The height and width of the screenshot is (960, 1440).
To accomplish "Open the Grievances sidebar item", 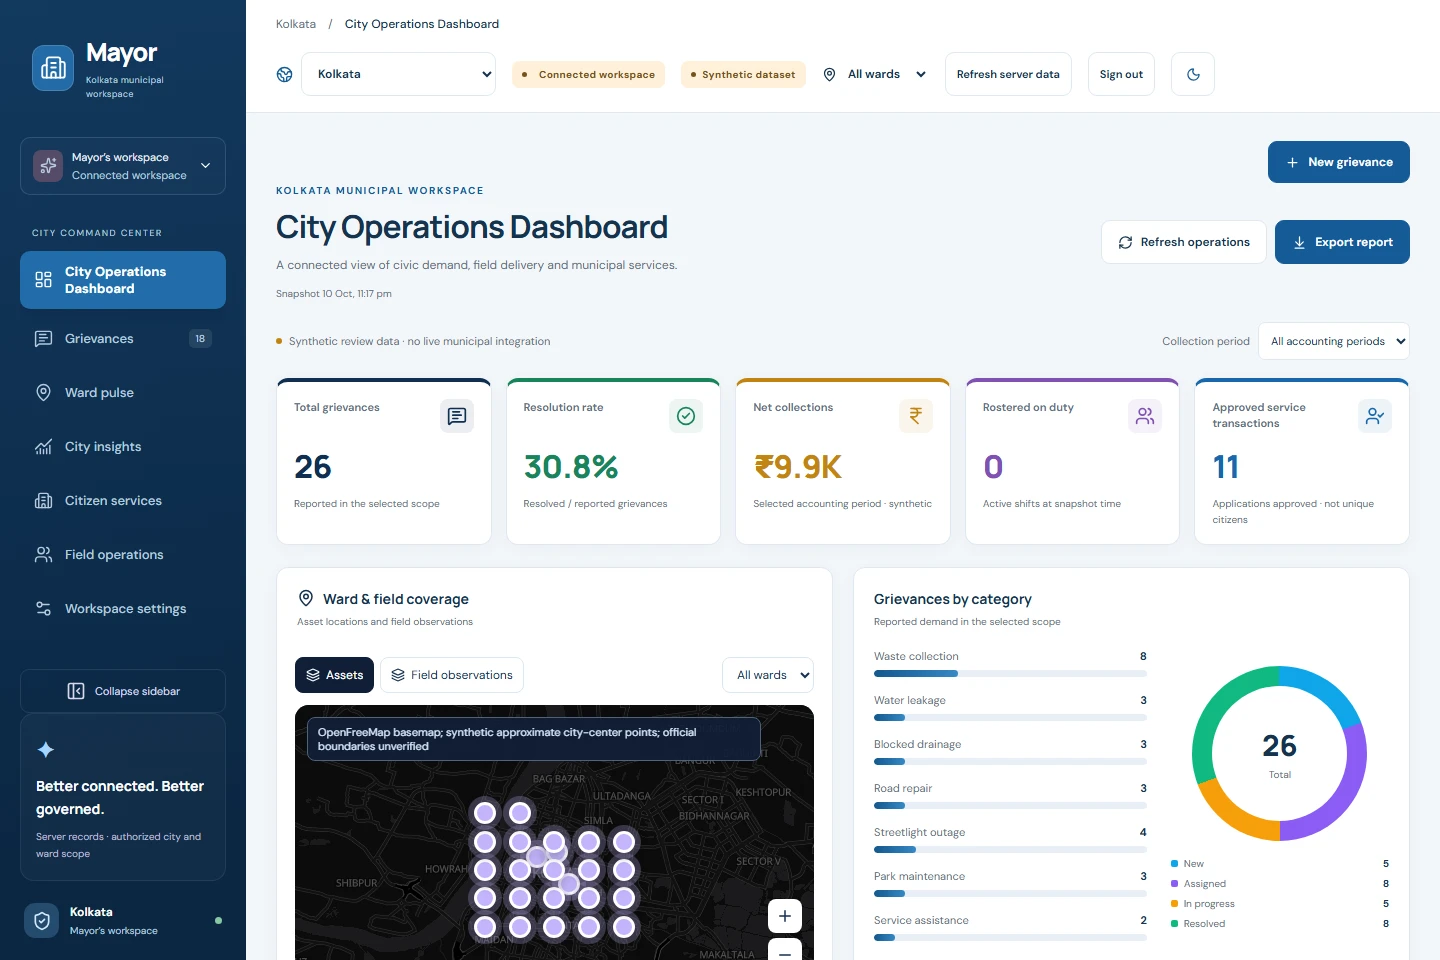I will tap(123, 339).
